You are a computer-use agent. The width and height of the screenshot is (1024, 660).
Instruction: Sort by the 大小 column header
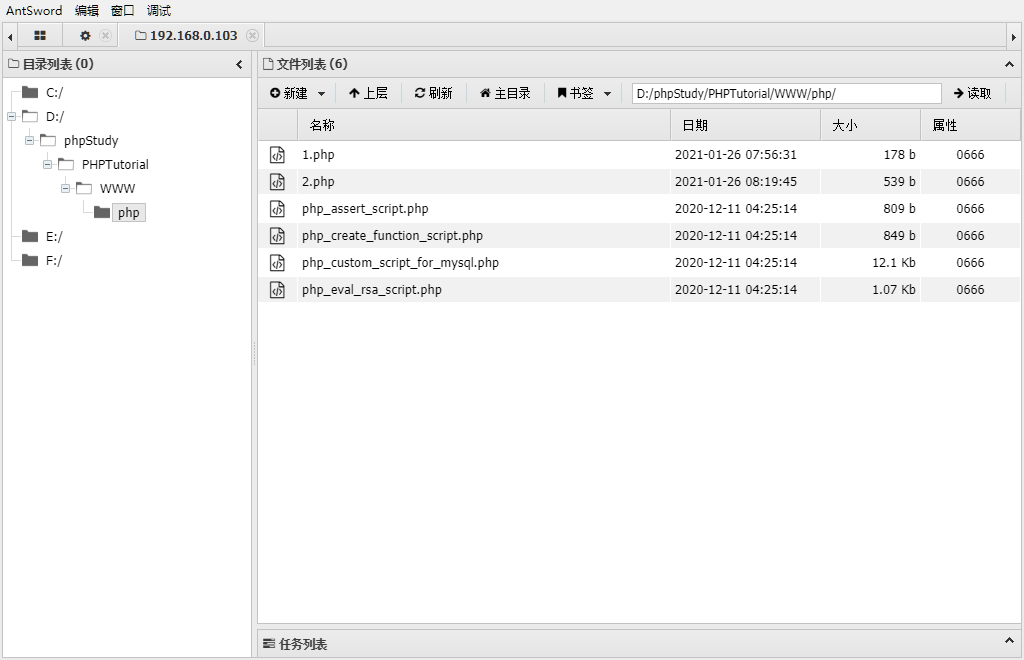tap(871, 125)
